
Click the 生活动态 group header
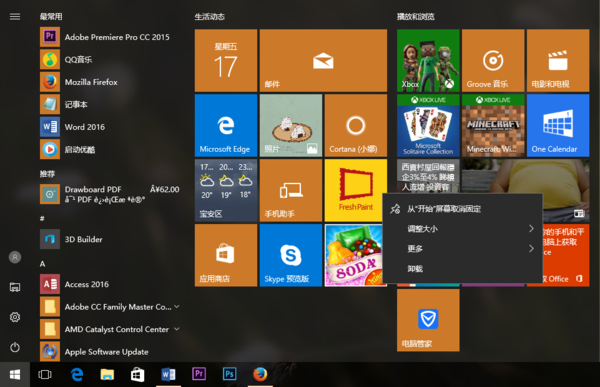click(x=210, y=17)
